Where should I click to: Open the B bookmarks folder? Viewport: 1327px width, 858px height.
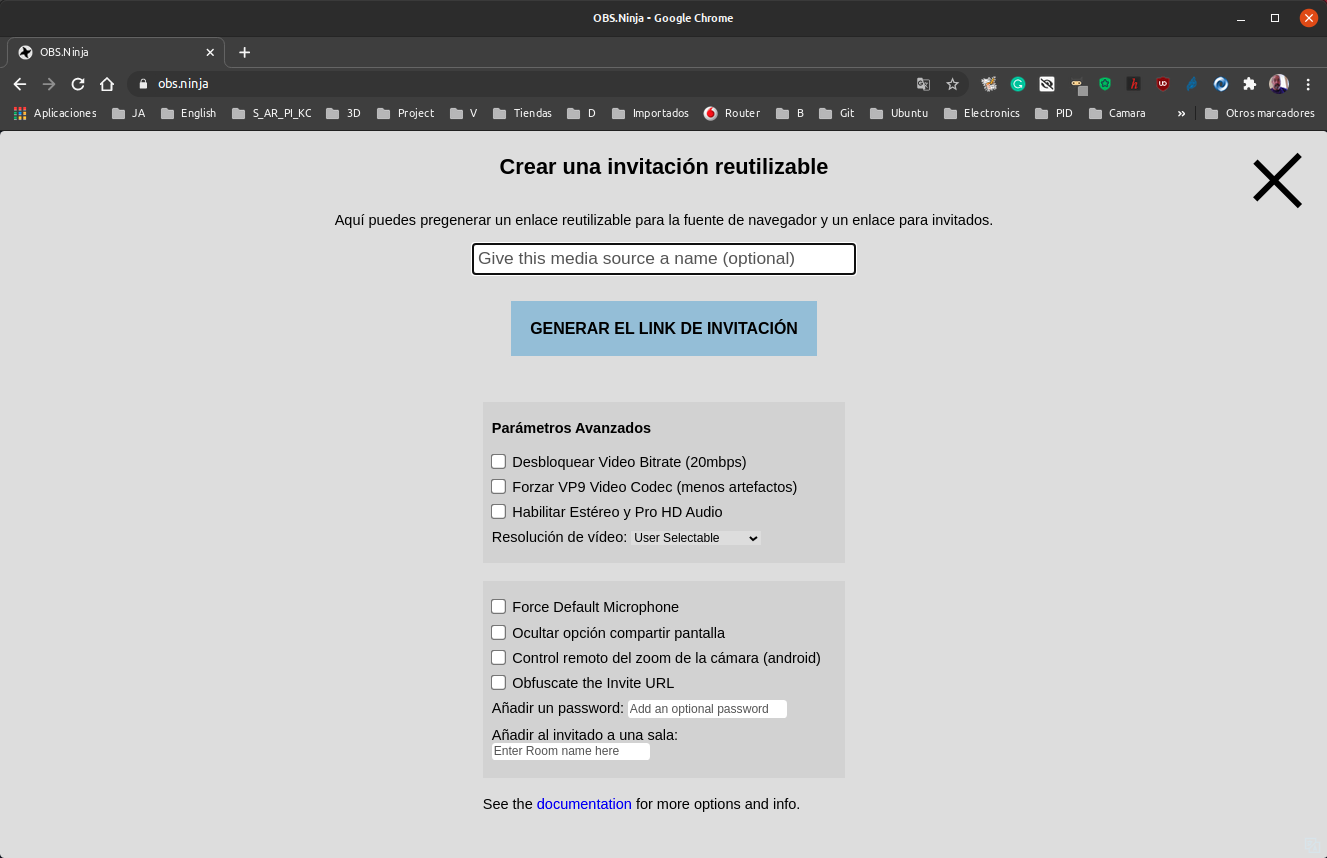789,113
